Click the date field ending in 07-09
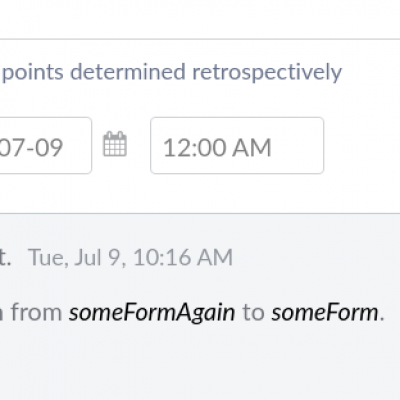400x400 pixels. click(46, 145)
